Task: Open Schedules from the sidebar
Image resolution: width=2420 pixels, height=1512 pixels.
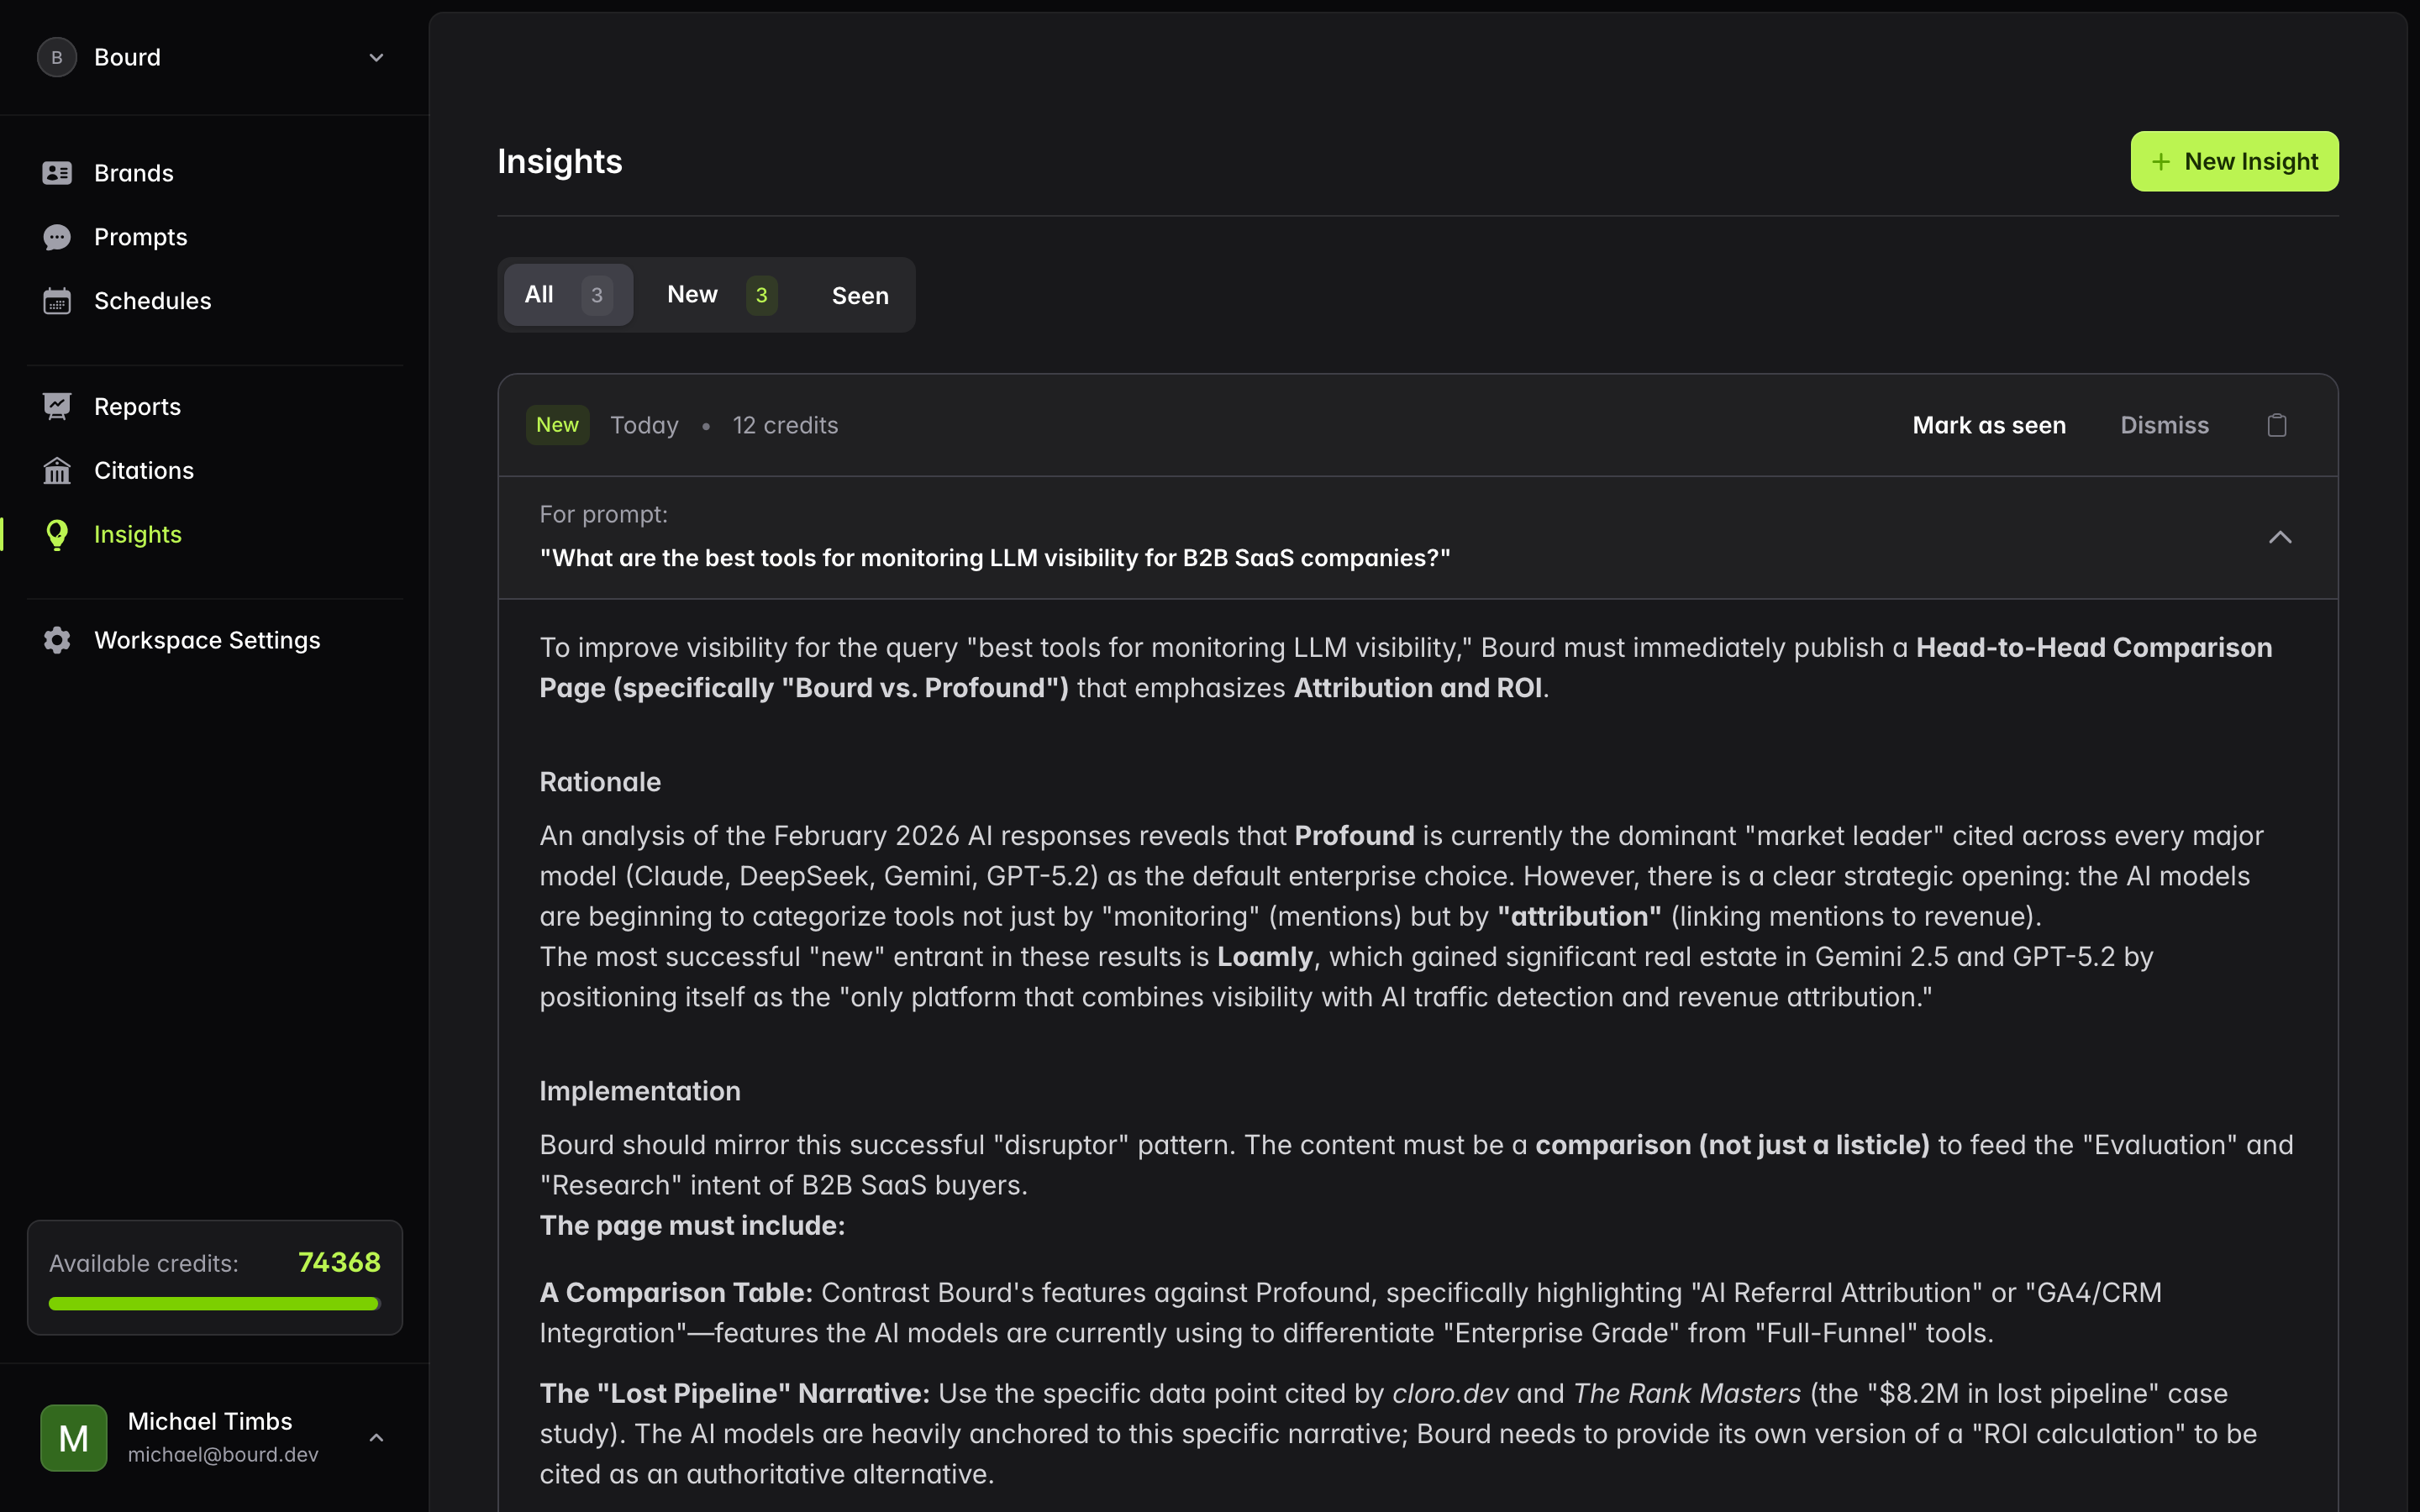Action: (x=152, y=300)
